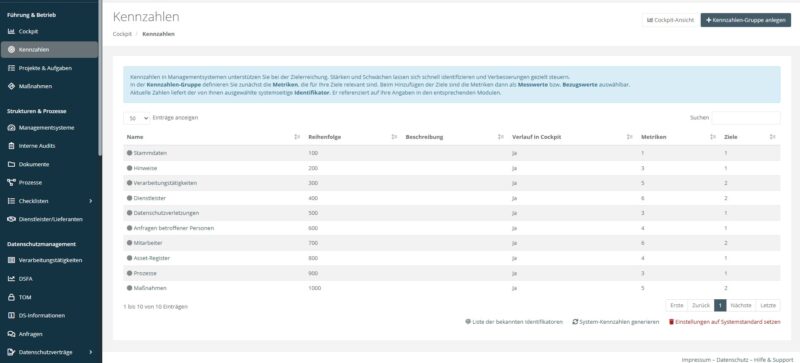
Task: Click the Suchen search field
Action: [745, 118]
